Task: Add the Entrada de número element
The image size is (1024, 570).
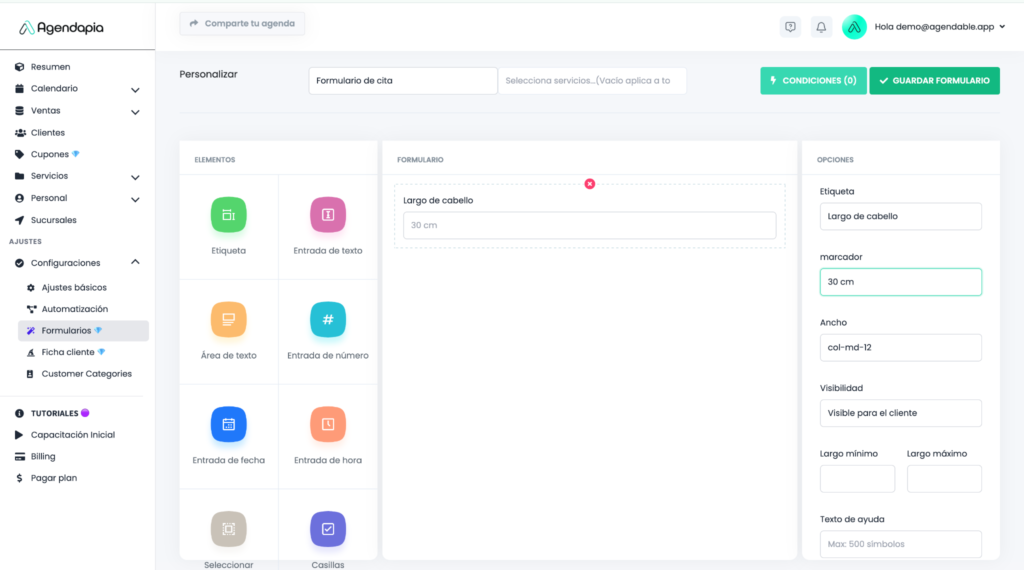Action: [328, 320]
